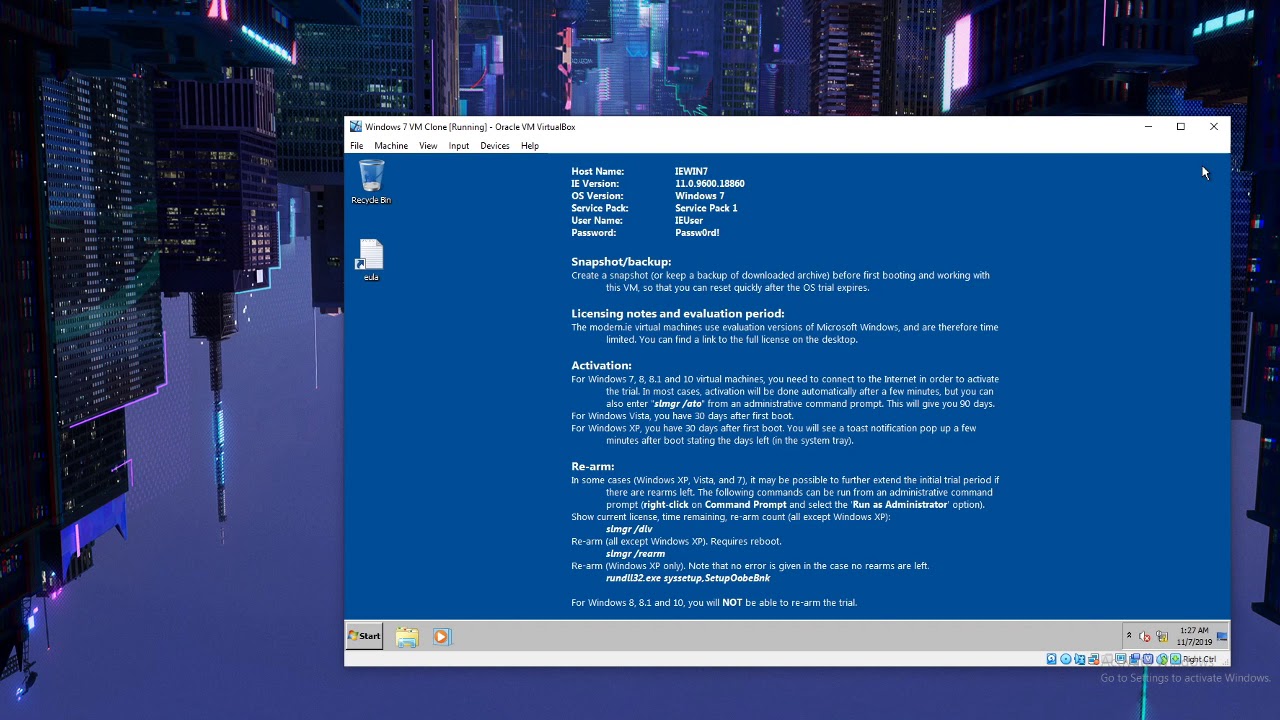Click the greyed USB devices status icon
The height and width of the screenshot is (720, 1280).
(1107, 659)
